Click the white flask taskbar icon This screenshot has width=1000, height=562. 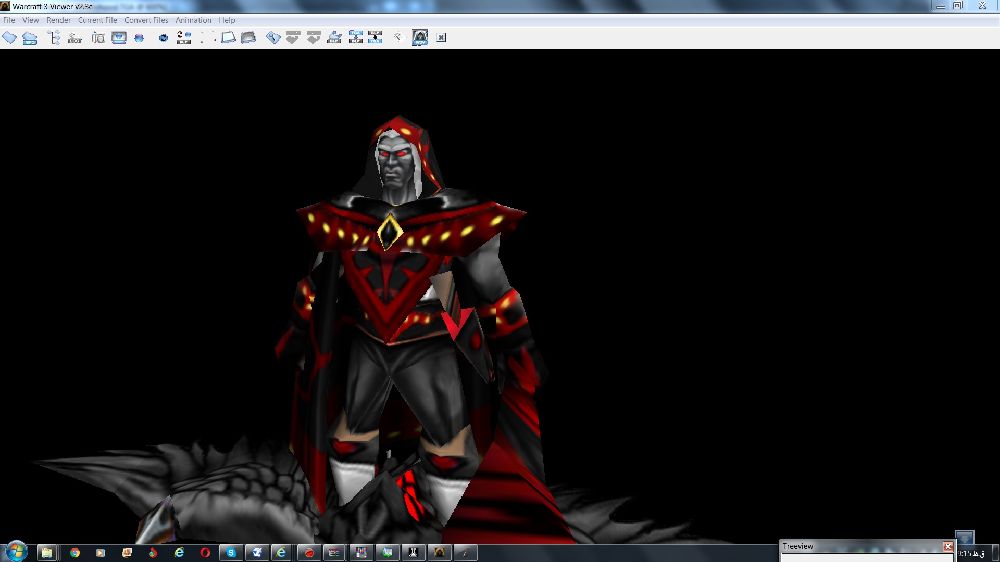(x=413, y=552)
